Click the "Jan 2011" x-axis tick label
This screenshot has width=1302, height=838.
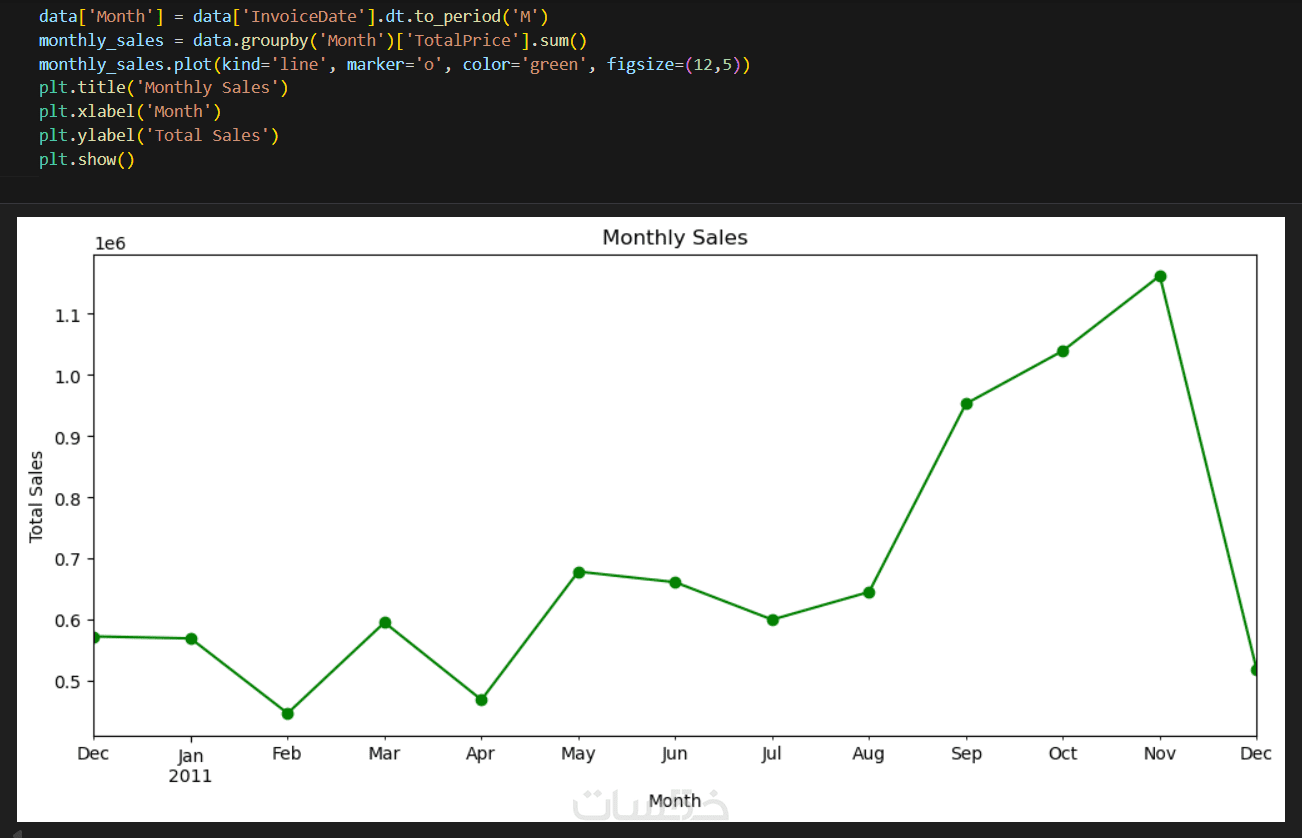(x=190, y=765)
